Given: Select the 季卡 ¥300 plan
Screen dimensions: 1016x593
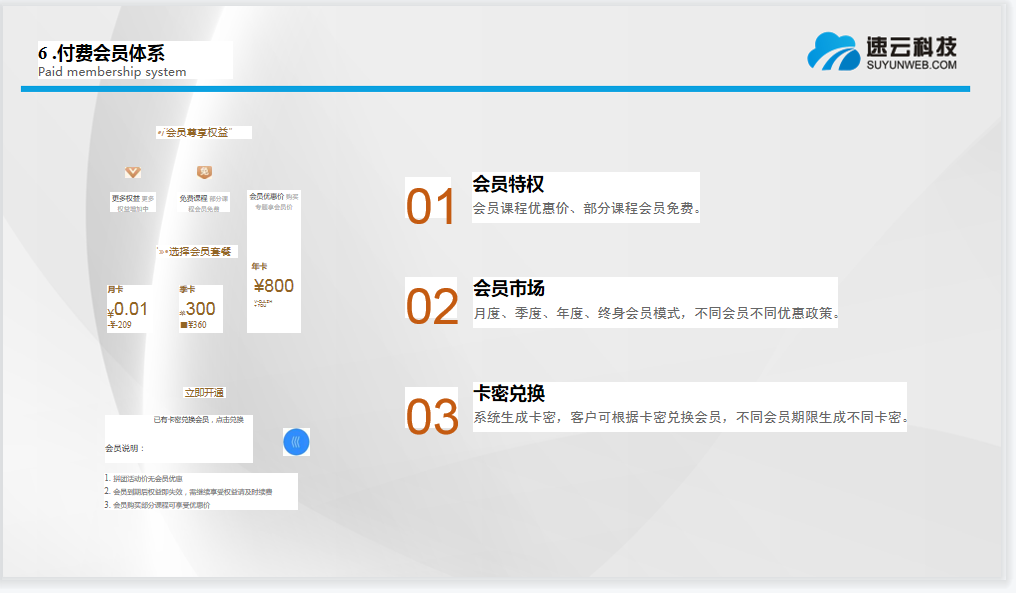Looking at the screenshot, I should click(x=199, y=308).
